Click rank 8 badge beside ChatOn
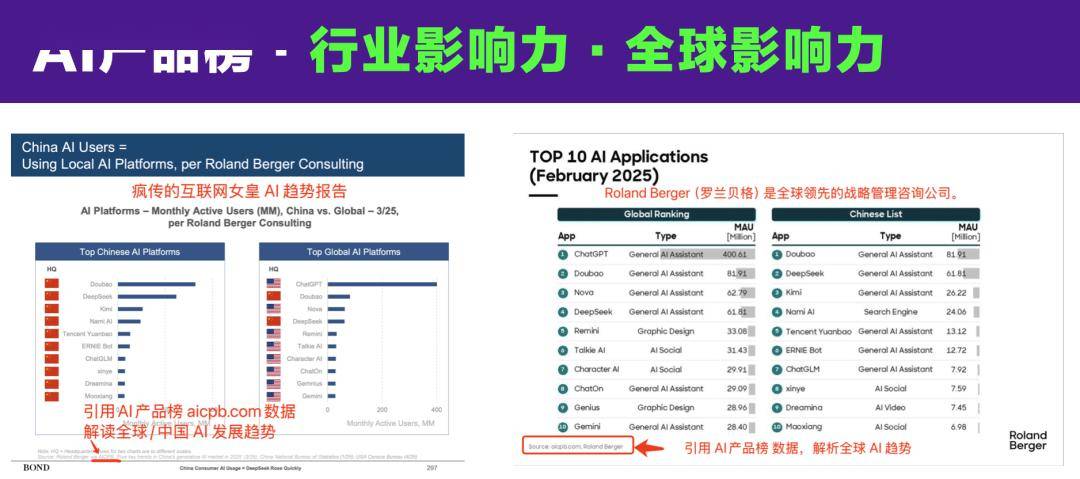Image resolution: width=1080 pixels, height=479 pixels. coord(563,389)
